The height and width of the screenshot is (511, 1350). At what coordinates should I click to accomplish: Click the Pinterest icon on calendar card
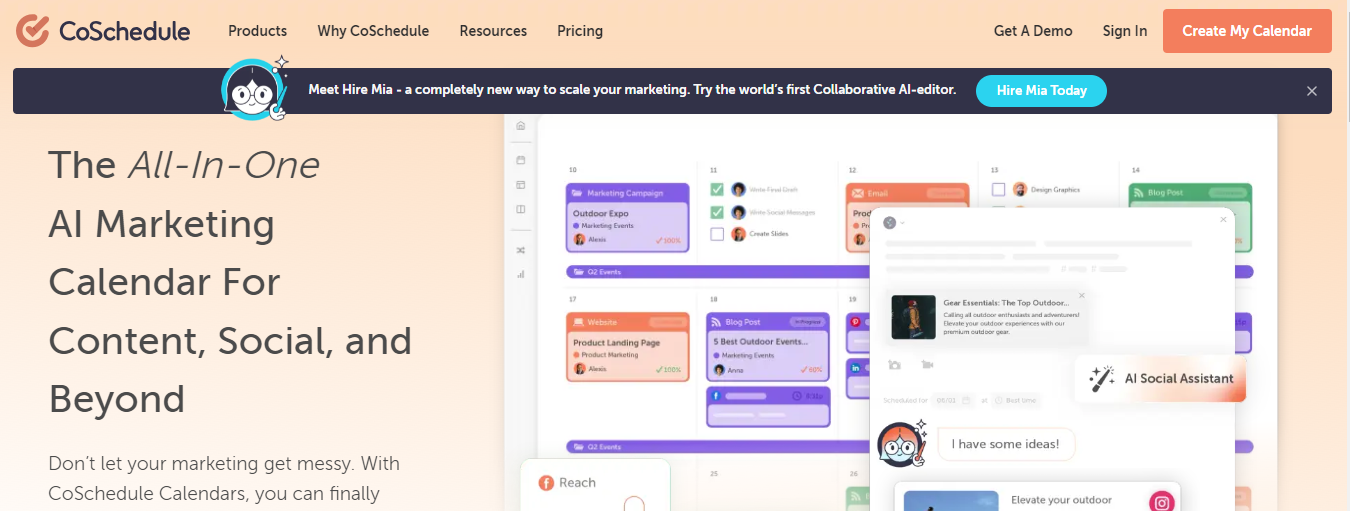856,322
